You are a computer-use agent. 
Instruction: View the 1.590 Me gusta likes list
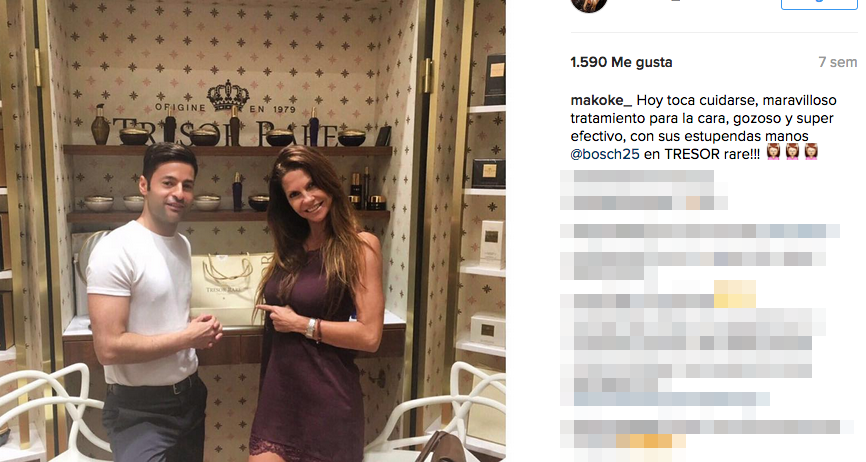pyautogui.click(x=621, y=62)
